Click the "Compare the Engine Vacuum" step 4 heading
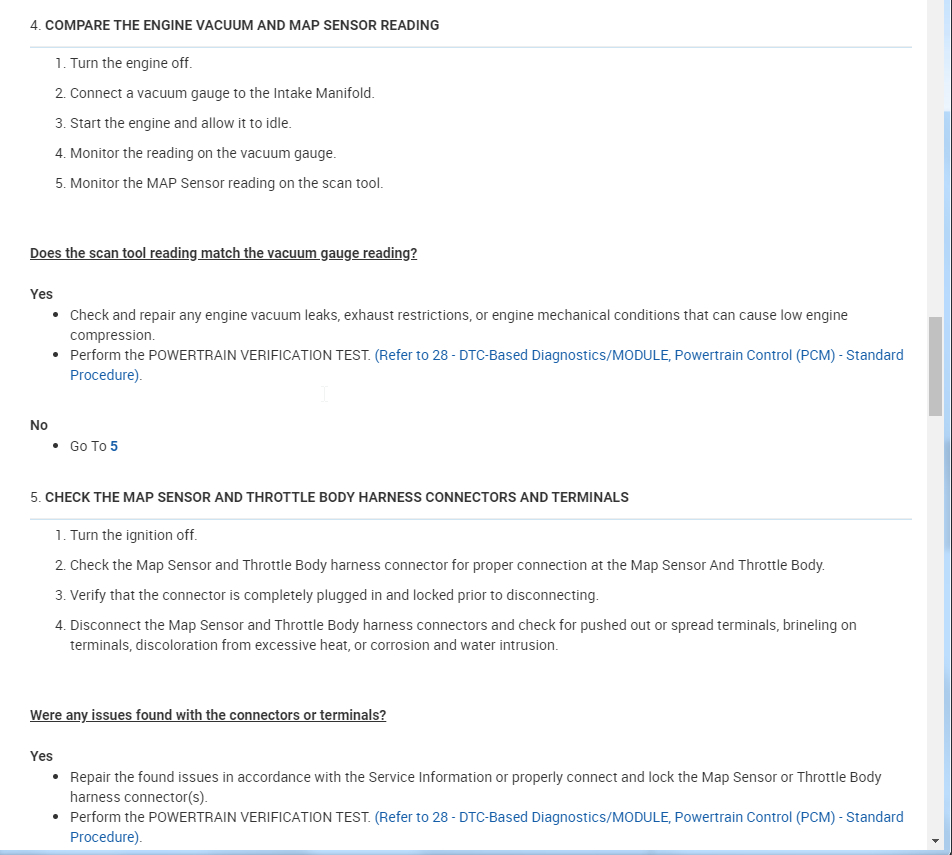 242,25
